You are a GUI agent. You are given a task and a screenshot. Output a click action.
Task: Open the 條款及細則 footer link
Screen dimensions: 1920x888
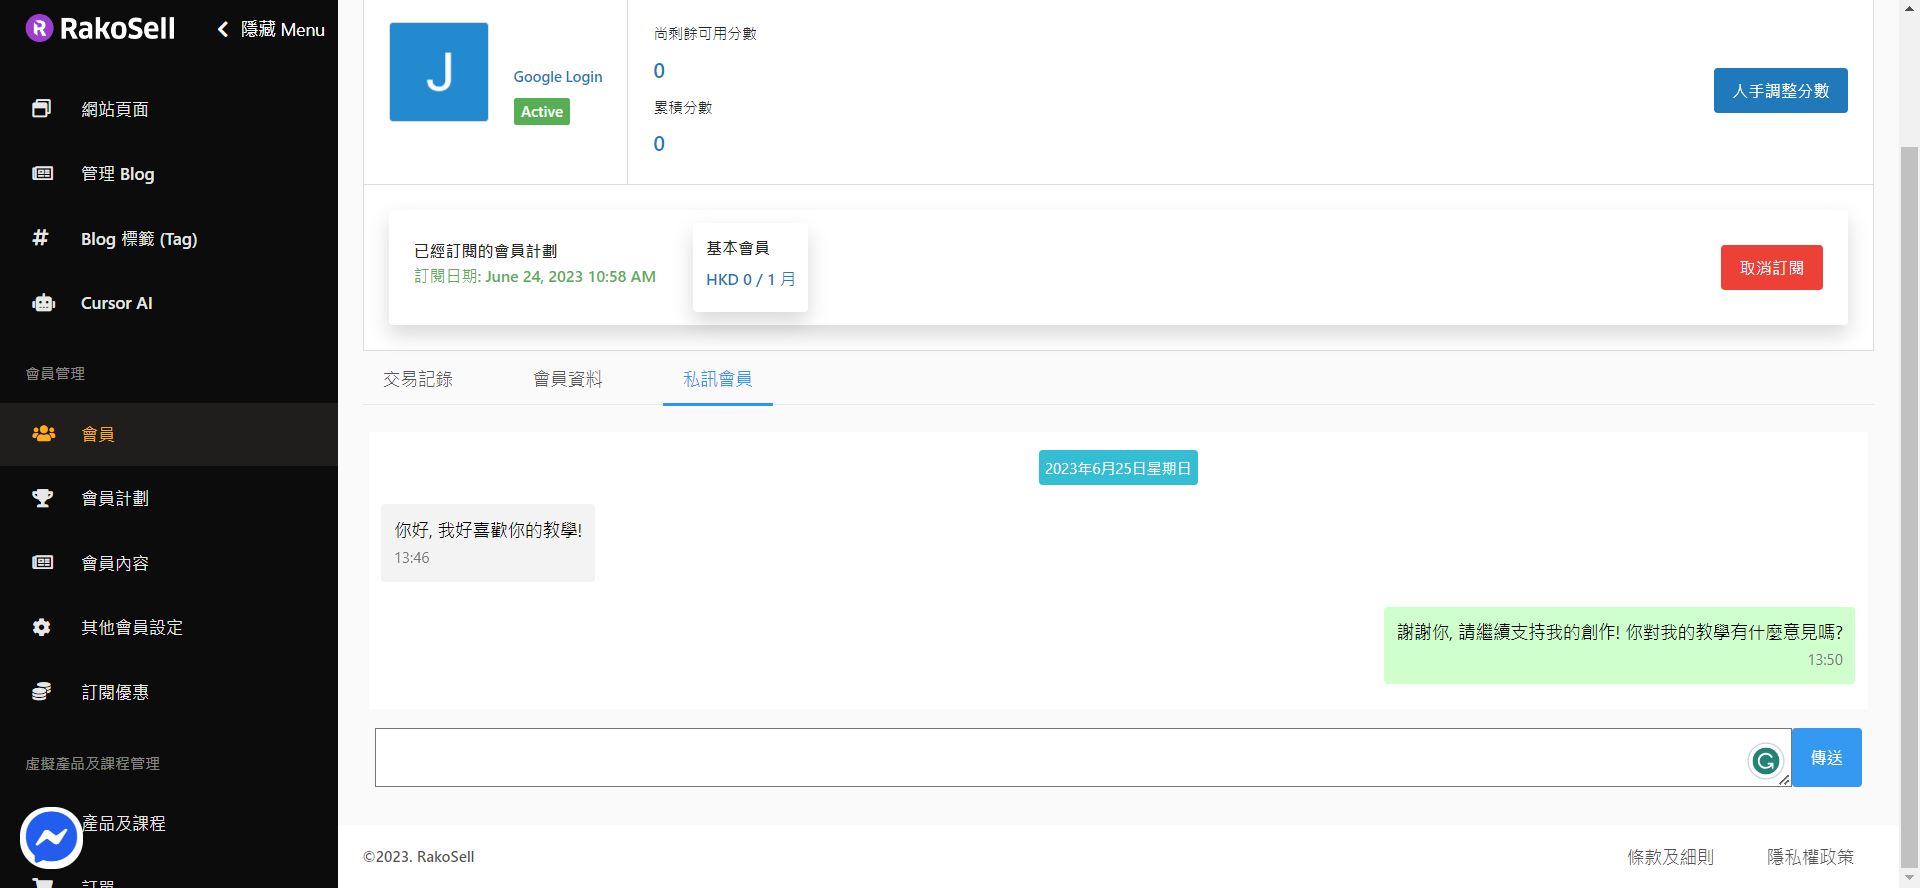(x=1670, y=857)
